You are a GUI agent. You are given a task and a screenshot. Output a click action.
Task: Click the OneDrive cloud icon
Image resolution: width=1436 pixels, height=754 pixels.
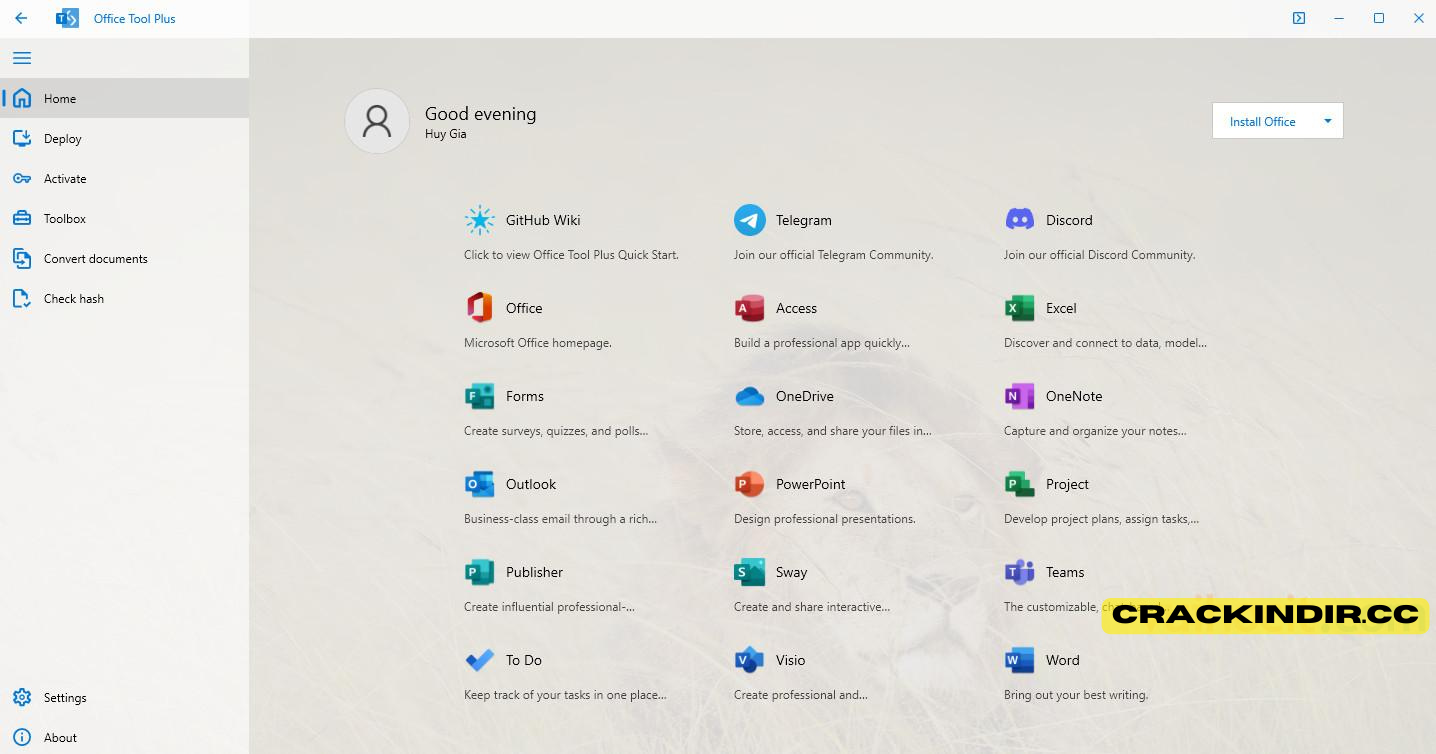(750, 396)
